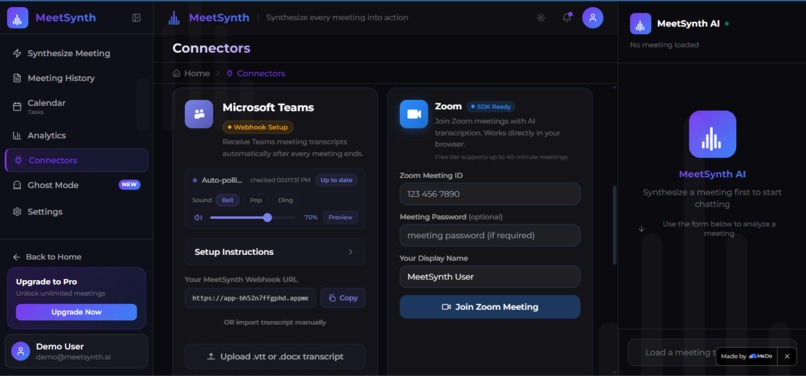Screen dimensions: 806x376
Task: Select the Ding sound option
Action: pos(285,201)
